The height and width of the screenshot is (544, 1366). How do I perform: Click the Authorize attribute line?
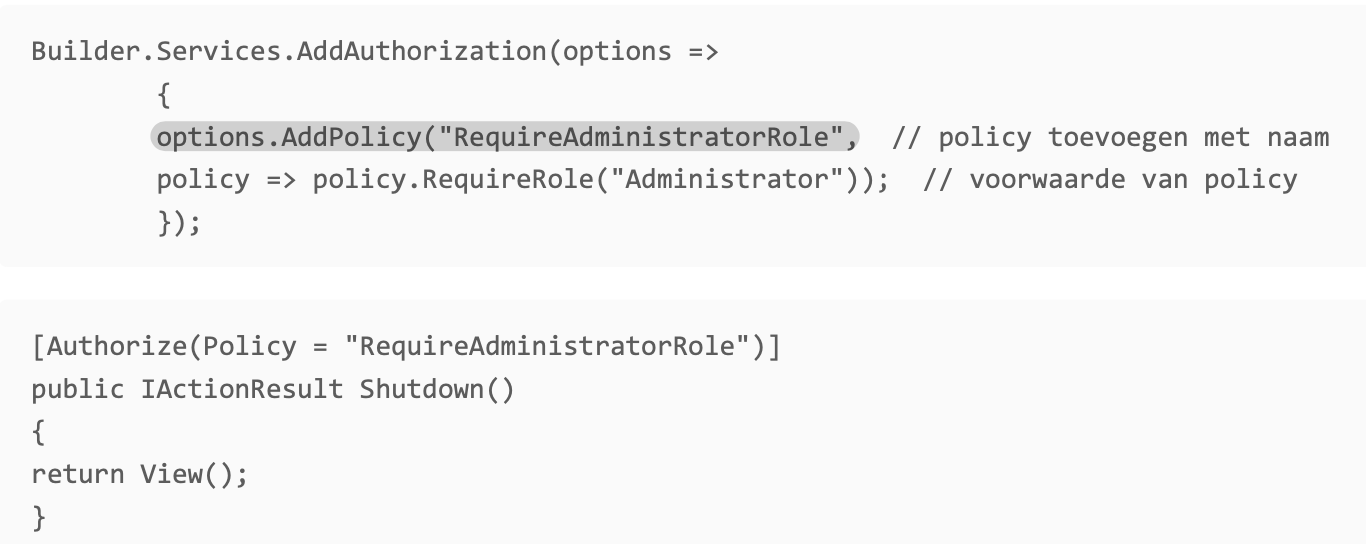click(406, 347)
